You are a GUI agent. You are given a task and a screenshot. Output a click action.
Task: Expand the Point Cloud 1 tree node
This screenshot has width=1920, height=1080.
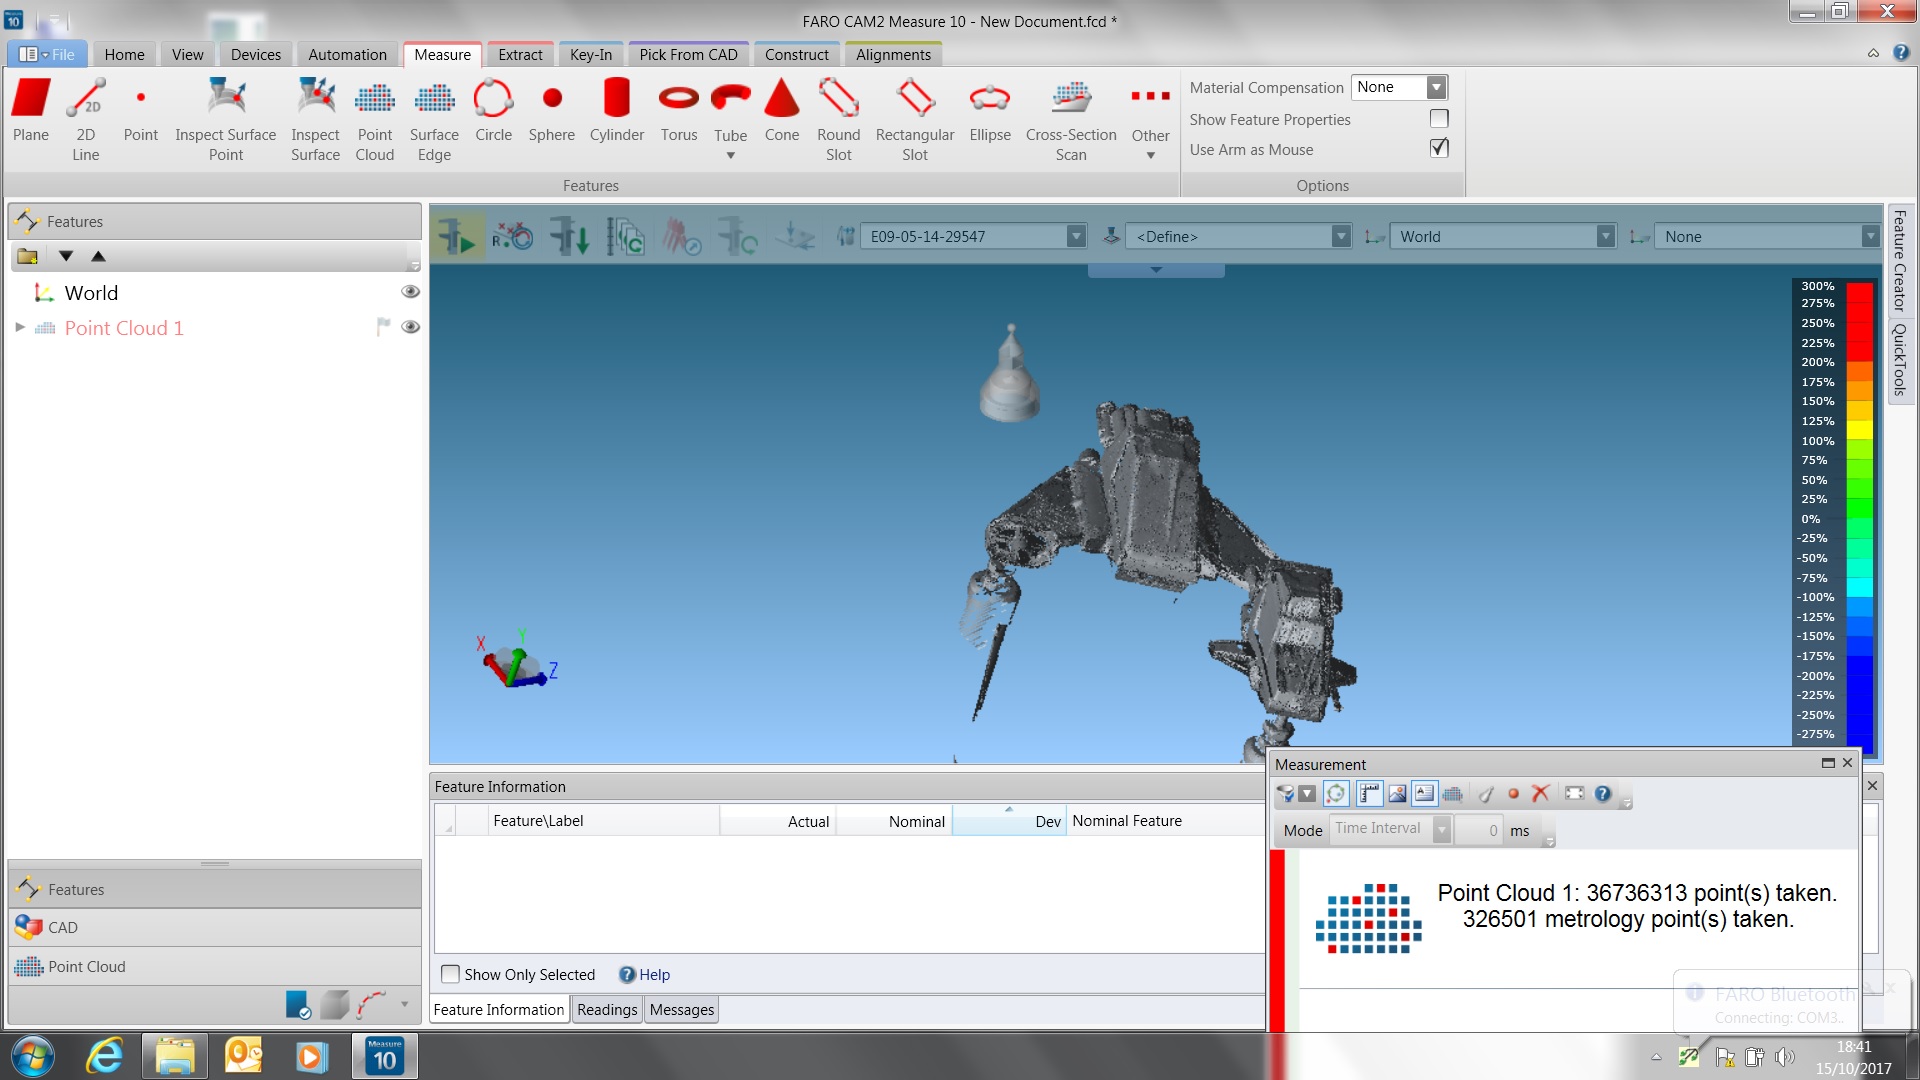coord(19,327)
